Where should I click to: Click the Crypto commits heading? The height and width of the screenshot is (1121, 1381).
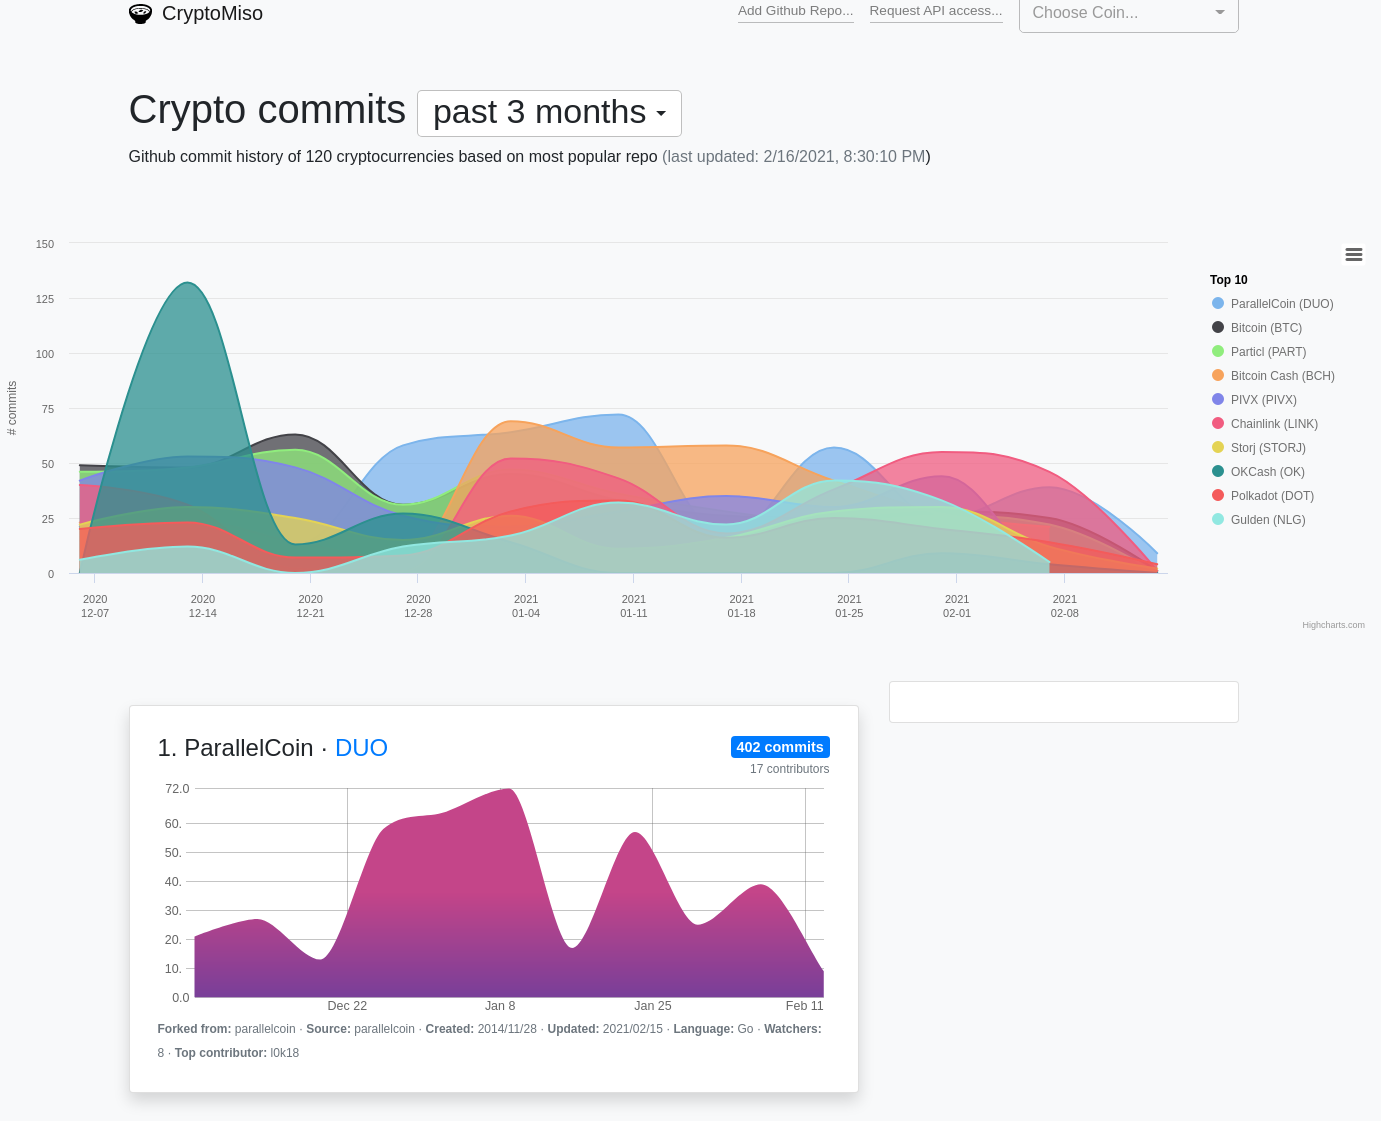tap(267, 110)
